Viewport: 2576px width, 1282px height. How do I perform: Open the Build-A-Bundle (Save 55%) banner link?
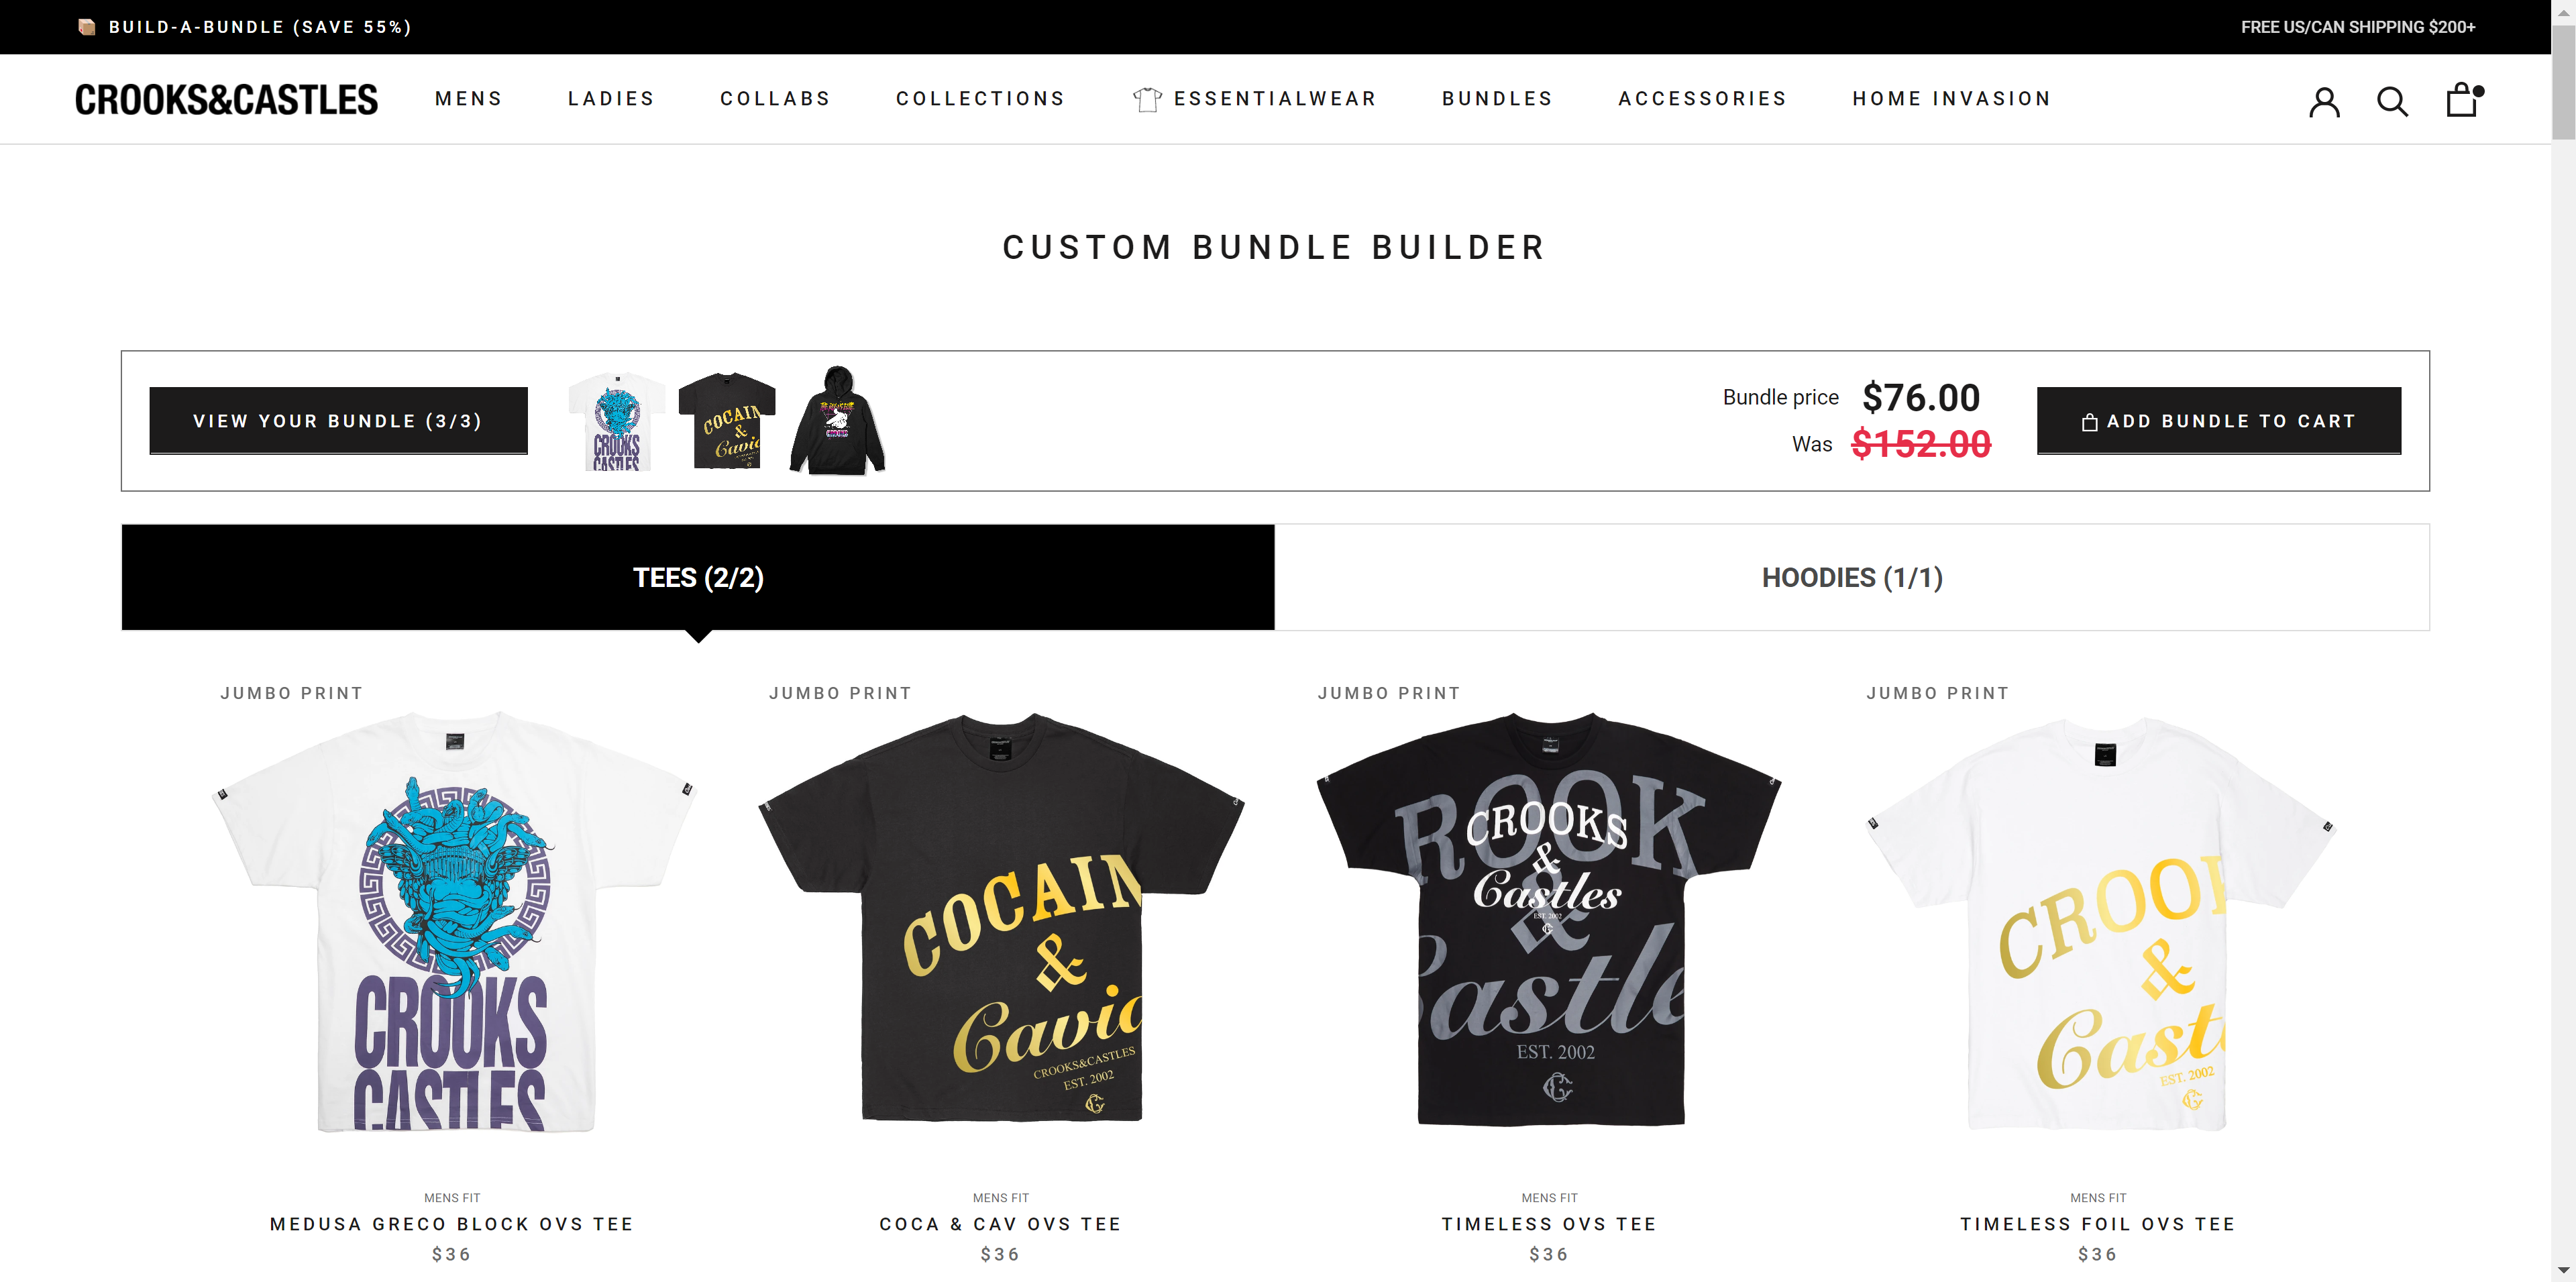260,27
